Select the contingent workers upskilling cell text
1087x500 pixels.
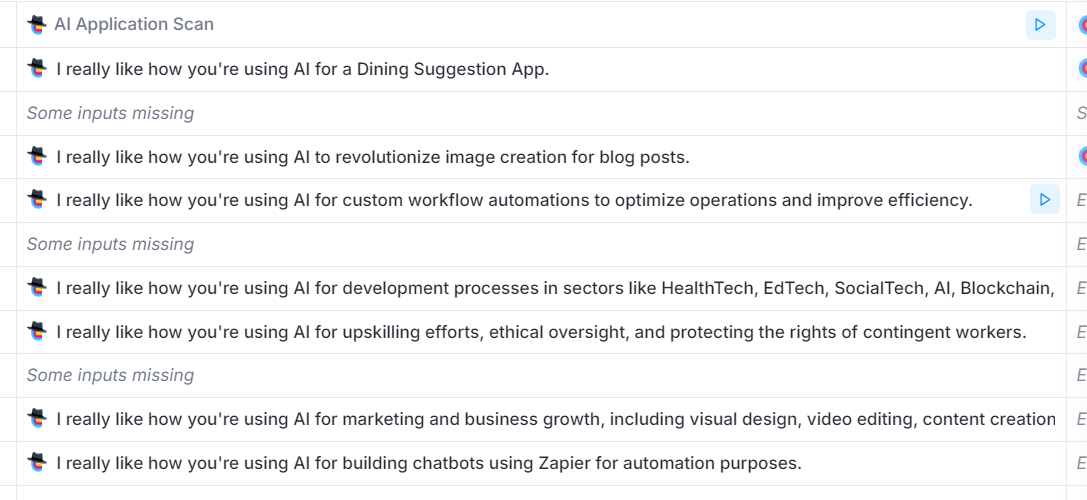tap(541, 331)
